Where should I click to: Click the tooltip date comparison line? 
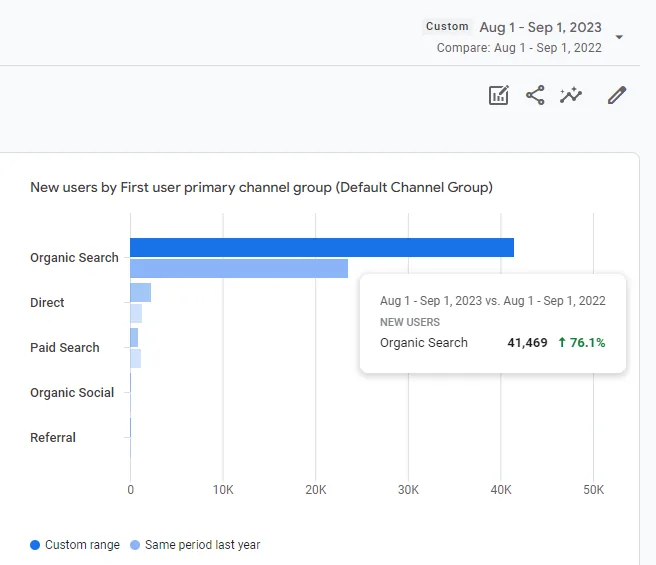click(x=493, y=301)
